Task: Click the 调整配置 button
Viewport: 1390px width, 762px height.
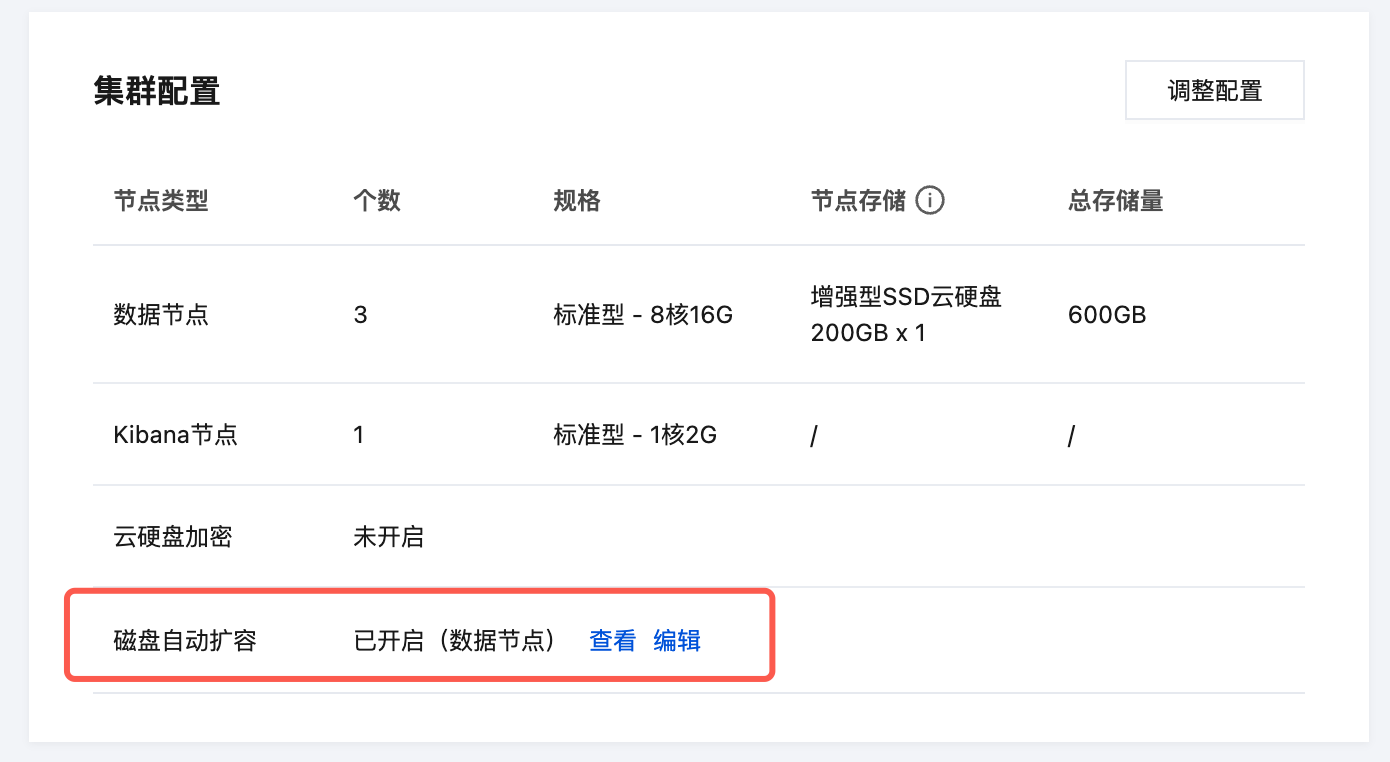Action: coord(1214,91)
